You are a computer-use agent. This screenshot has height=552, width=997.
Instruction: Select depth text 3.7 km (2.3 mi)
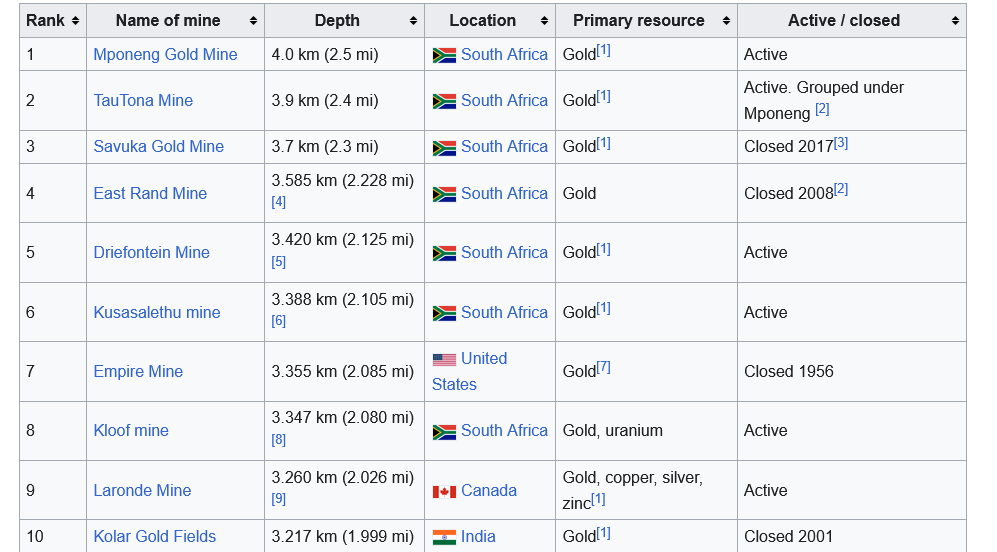click(x=325, y=146)
